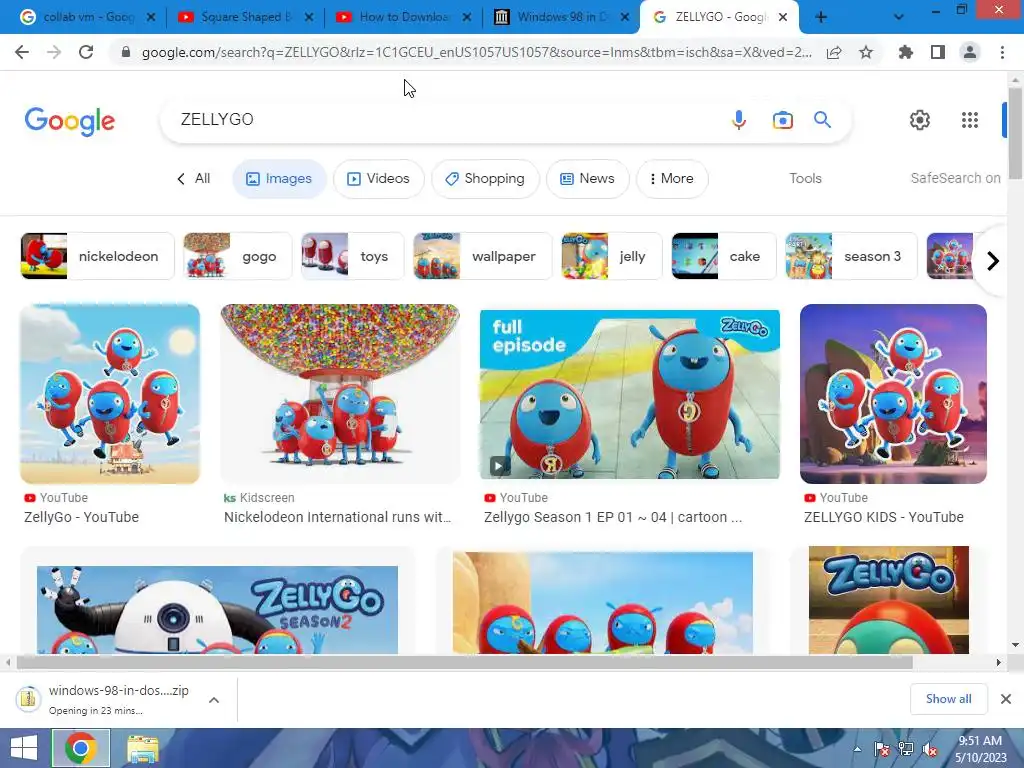Open Google quick settings gear
The width and height of the screenshot is (1024, 768).
coord(920,120)
